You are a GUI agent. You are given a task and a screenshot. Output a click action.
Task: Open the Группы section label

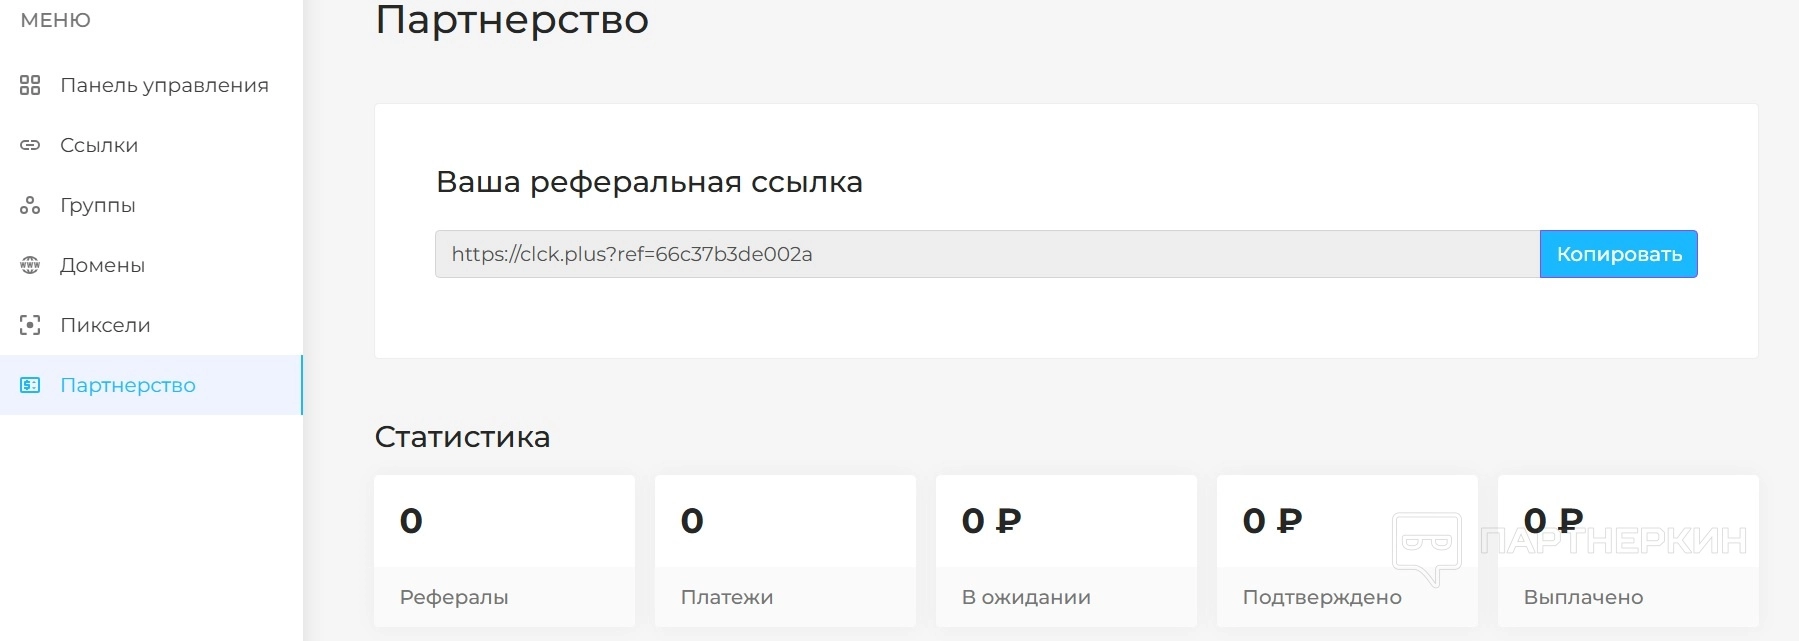pos(98,205)
